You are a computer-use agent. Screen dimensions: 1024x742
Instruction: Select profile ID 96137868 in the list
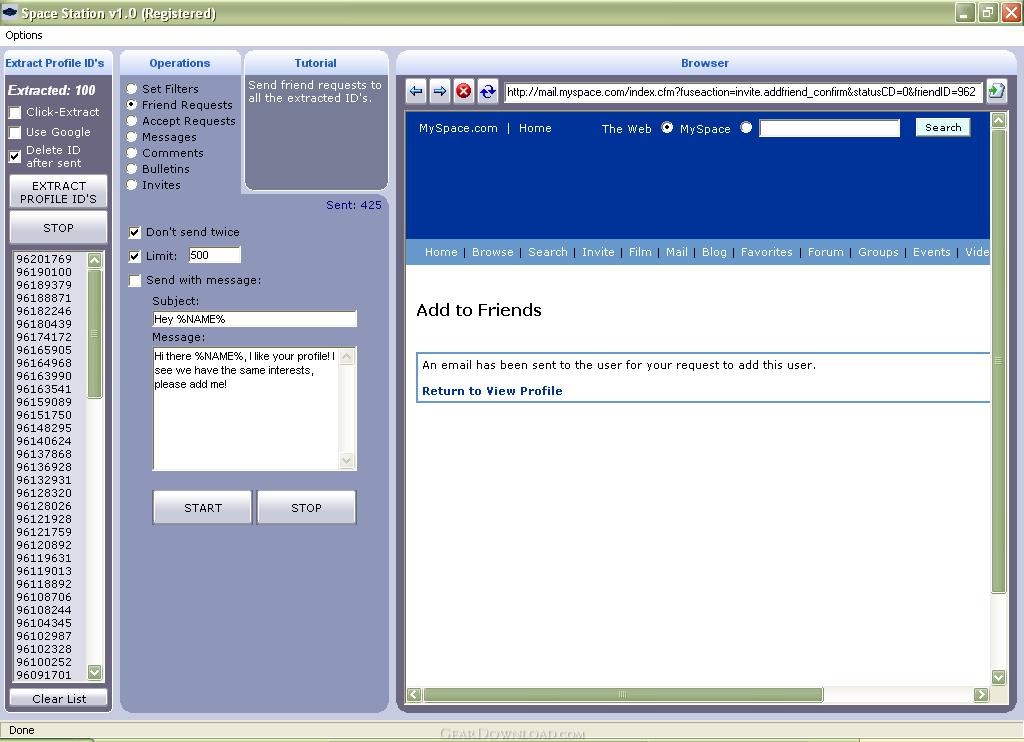(44, 454)
